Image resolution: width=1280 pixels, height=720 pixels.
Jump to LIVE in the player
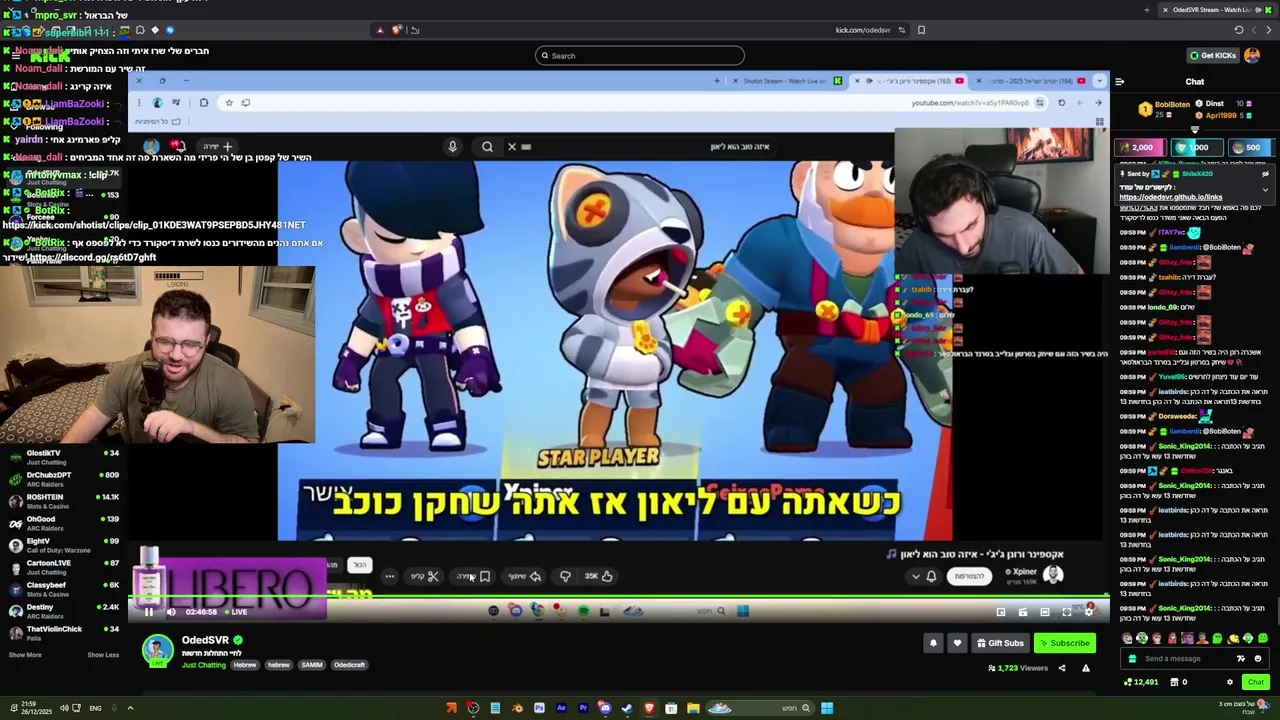tap(234, 612)
